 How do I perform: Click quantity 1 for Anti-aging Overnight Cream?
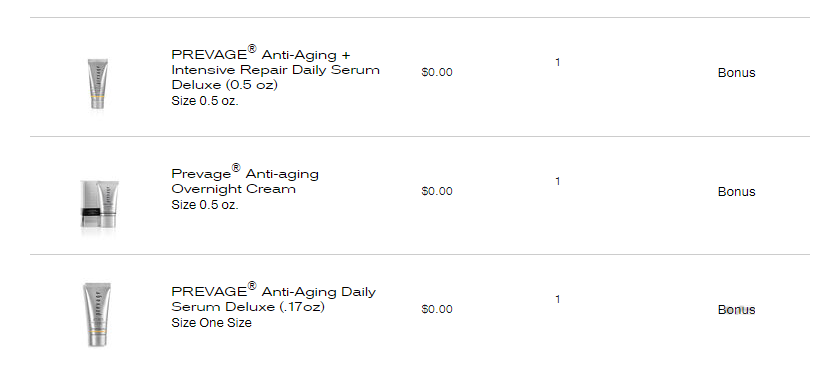(x=558, y=181)
